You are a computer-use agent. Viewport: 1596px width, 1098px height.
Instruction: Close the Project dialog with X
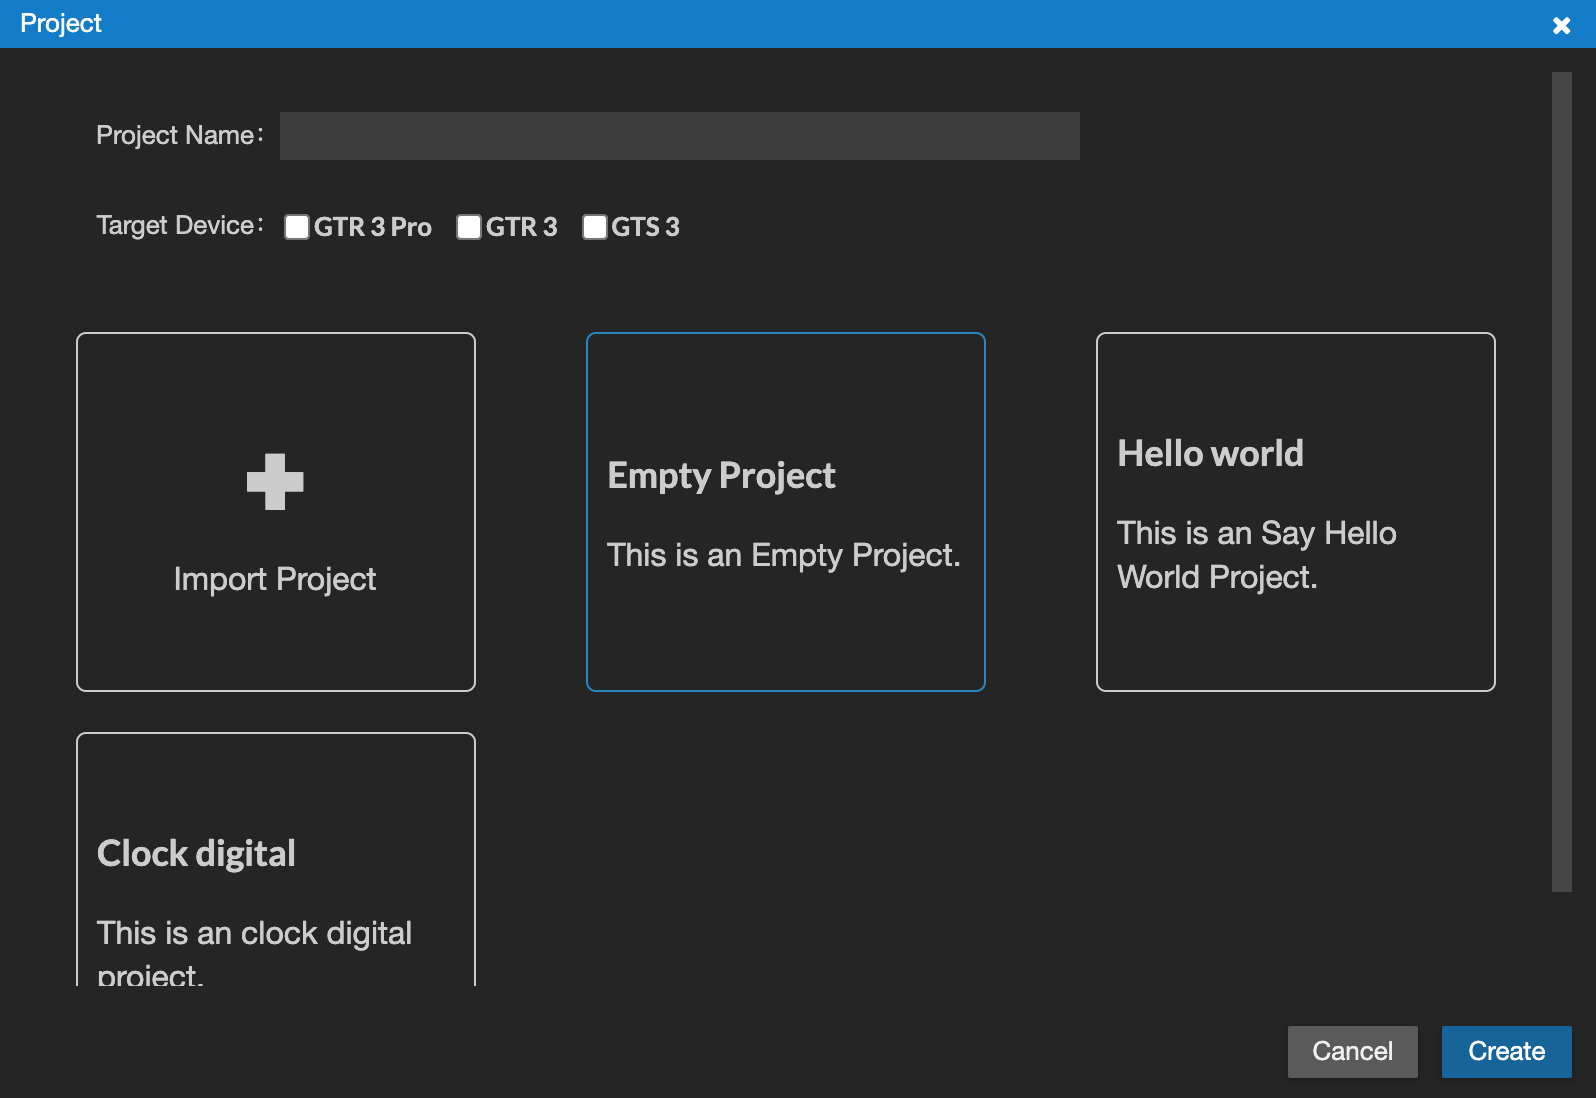pyautogui.click(x=1561, y=25)
